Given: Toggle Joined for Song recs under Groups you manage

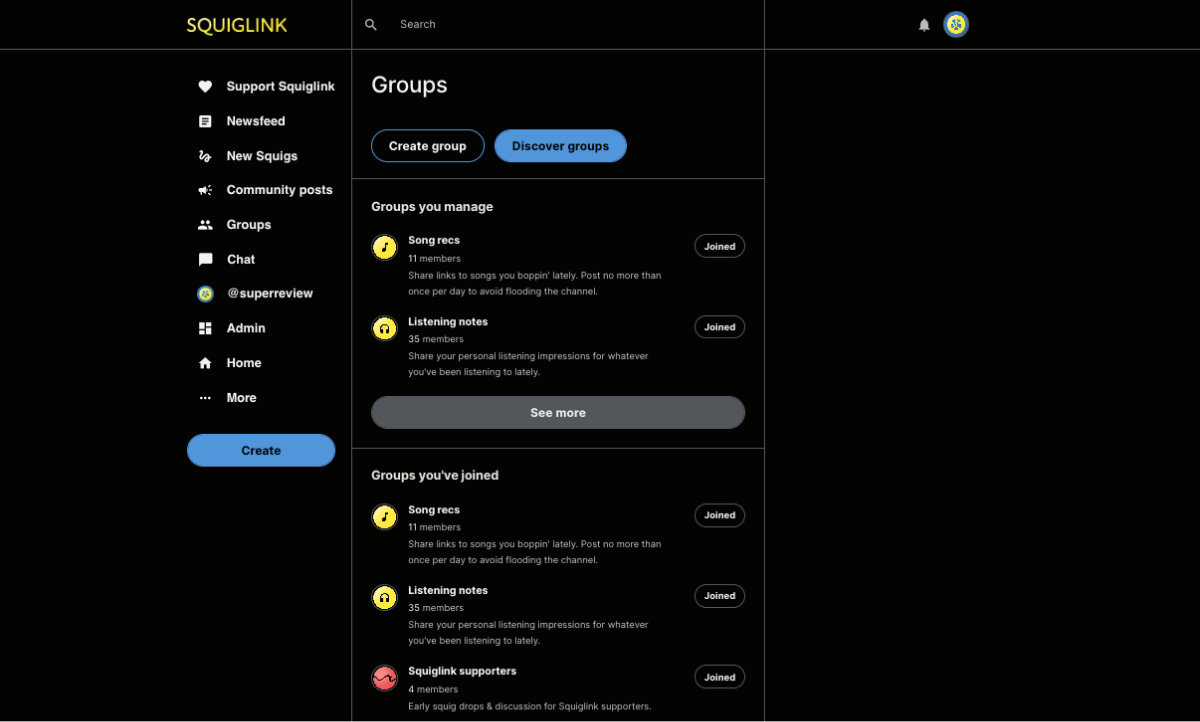Looking at the screenshot, I should [x=719, y=246].
